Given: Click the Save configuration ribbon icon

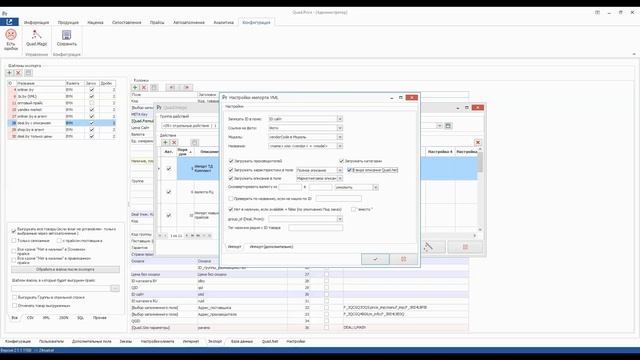Looking at the screenshot, I should pos(67,38).
